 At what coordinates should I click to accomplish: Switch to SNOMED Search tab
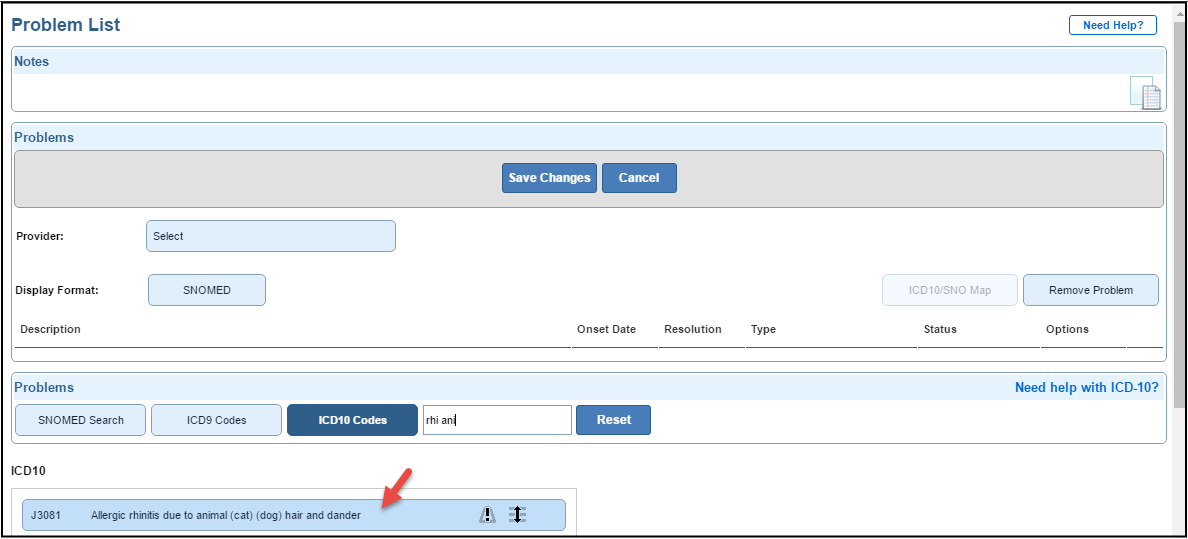pos(81,420)
